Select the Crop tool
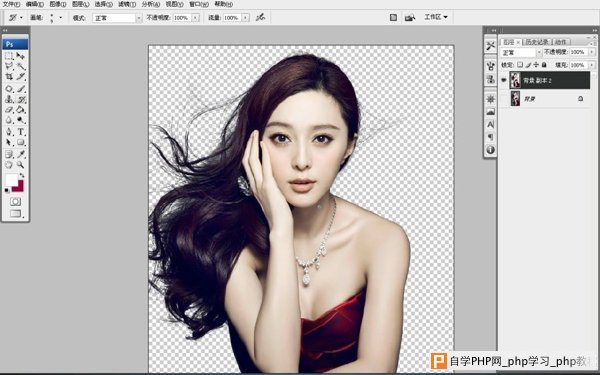 9,77
